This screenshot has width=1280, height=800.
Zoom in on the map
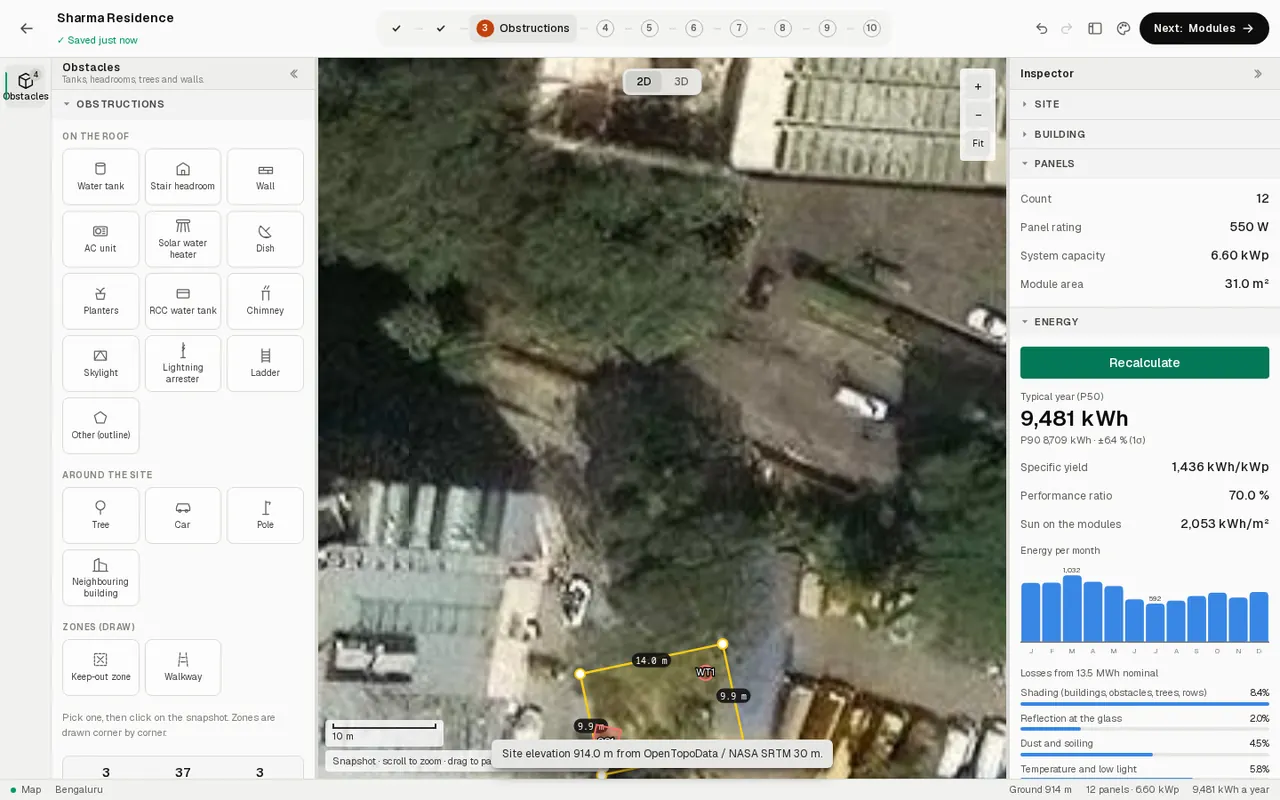point(978,87)
